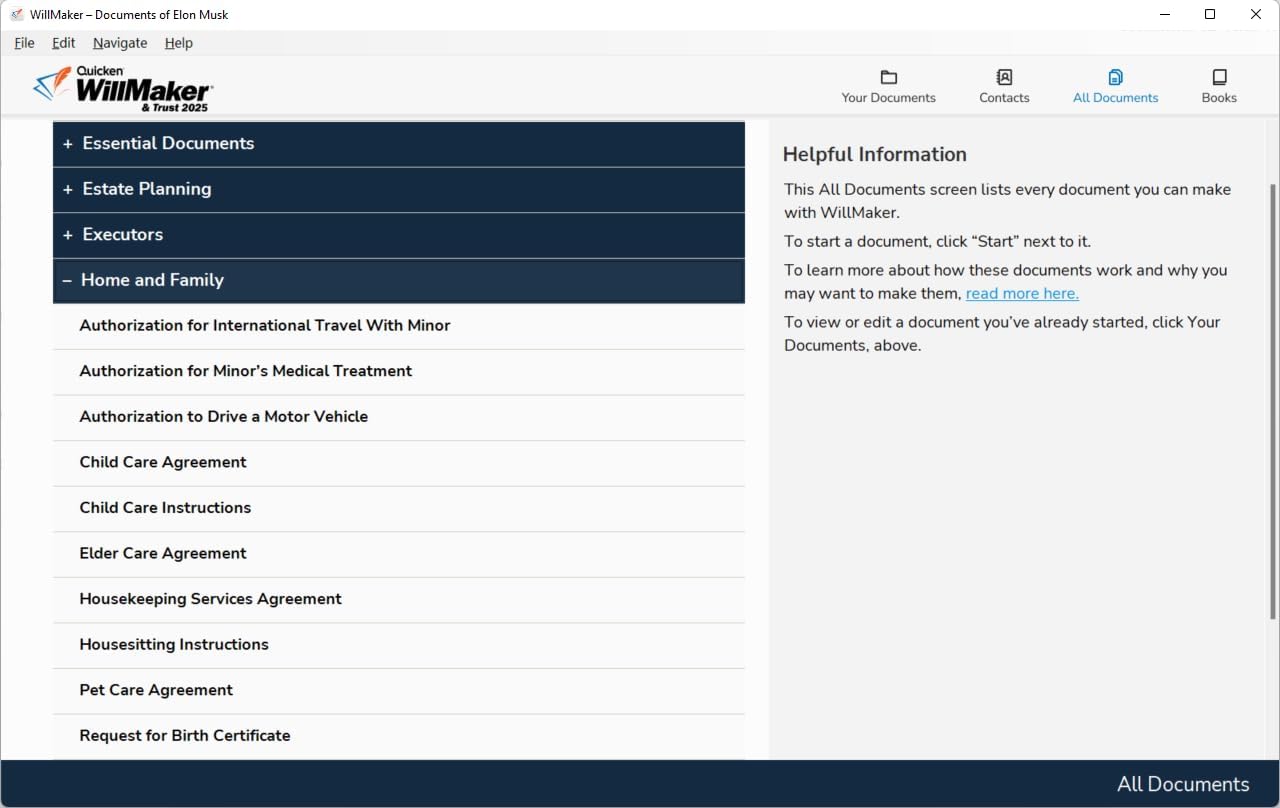Image resolution: width=1280 pixels, height=808 pixels.
Task: Open the Navigate menu
Action: 120,43
